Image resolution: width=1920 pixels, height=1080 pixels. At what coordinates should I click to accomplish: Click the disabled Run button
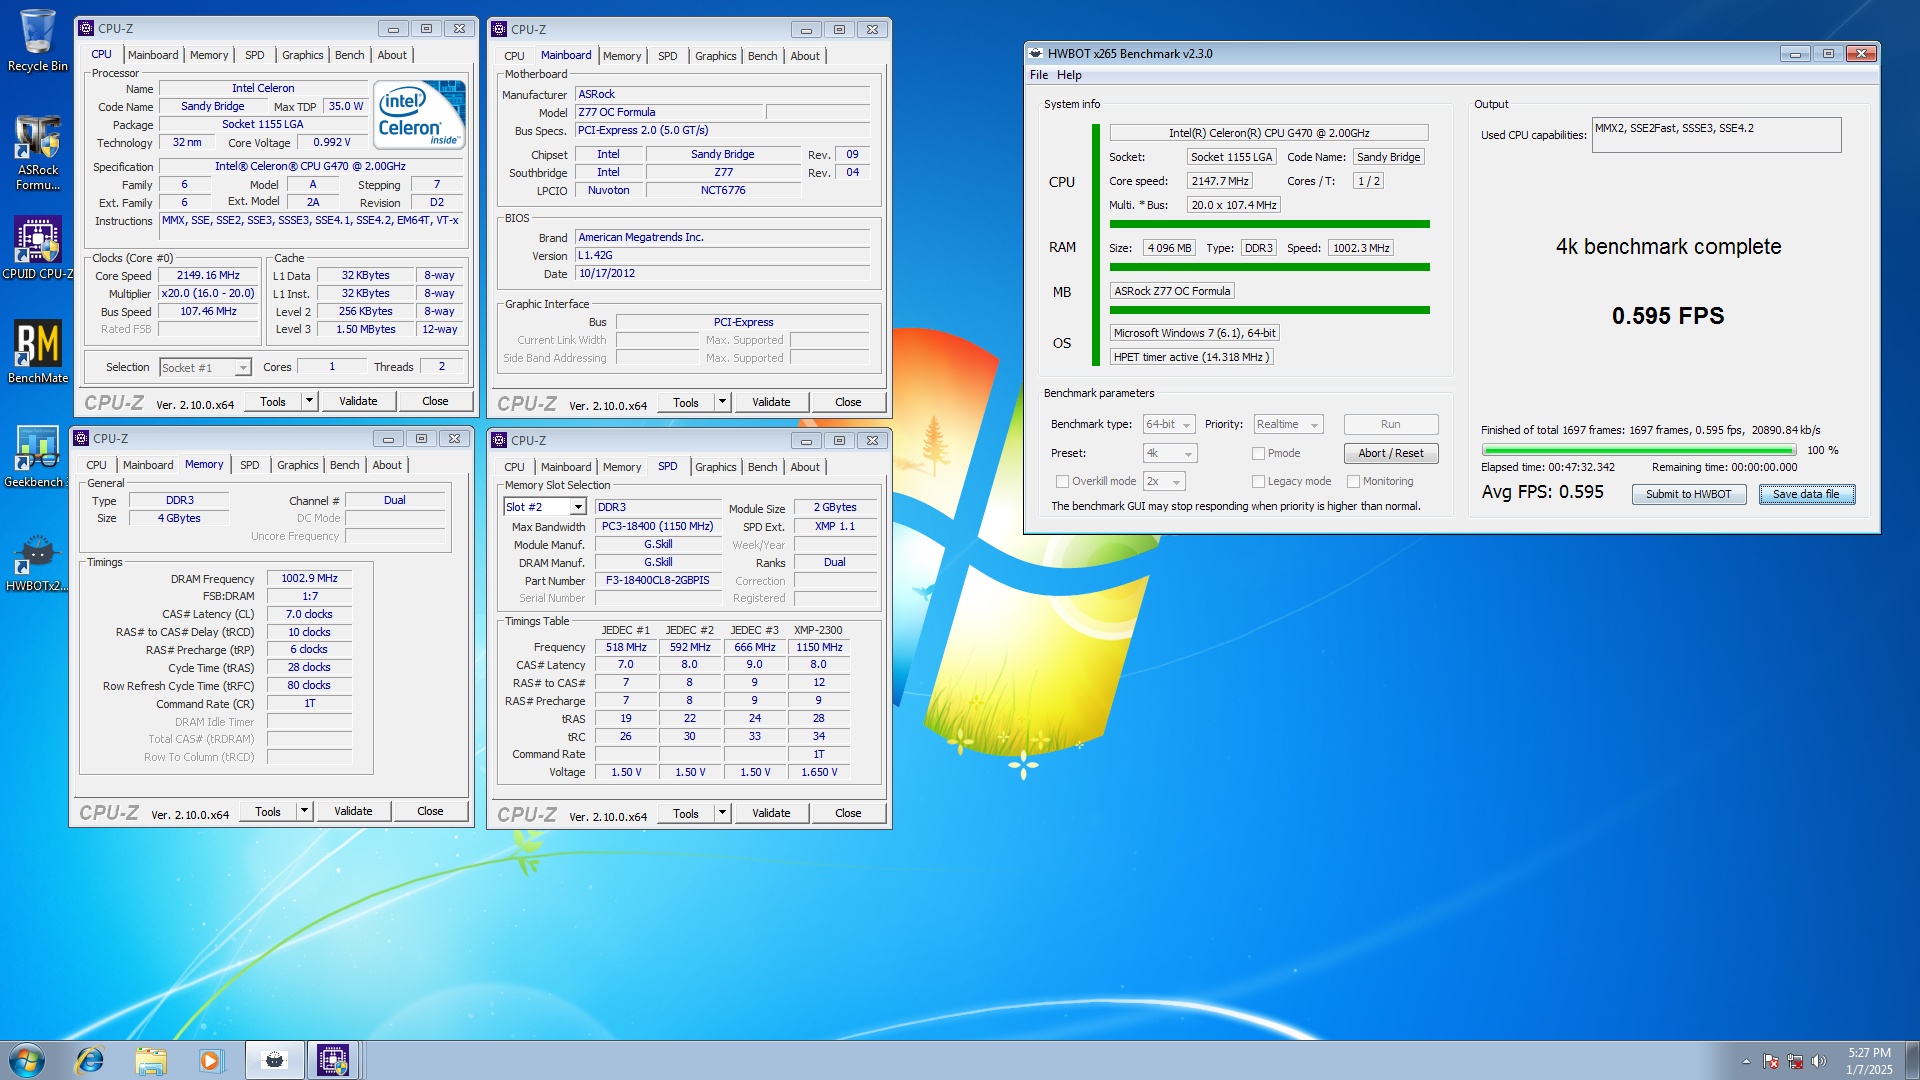click(x=1390, y=425)
